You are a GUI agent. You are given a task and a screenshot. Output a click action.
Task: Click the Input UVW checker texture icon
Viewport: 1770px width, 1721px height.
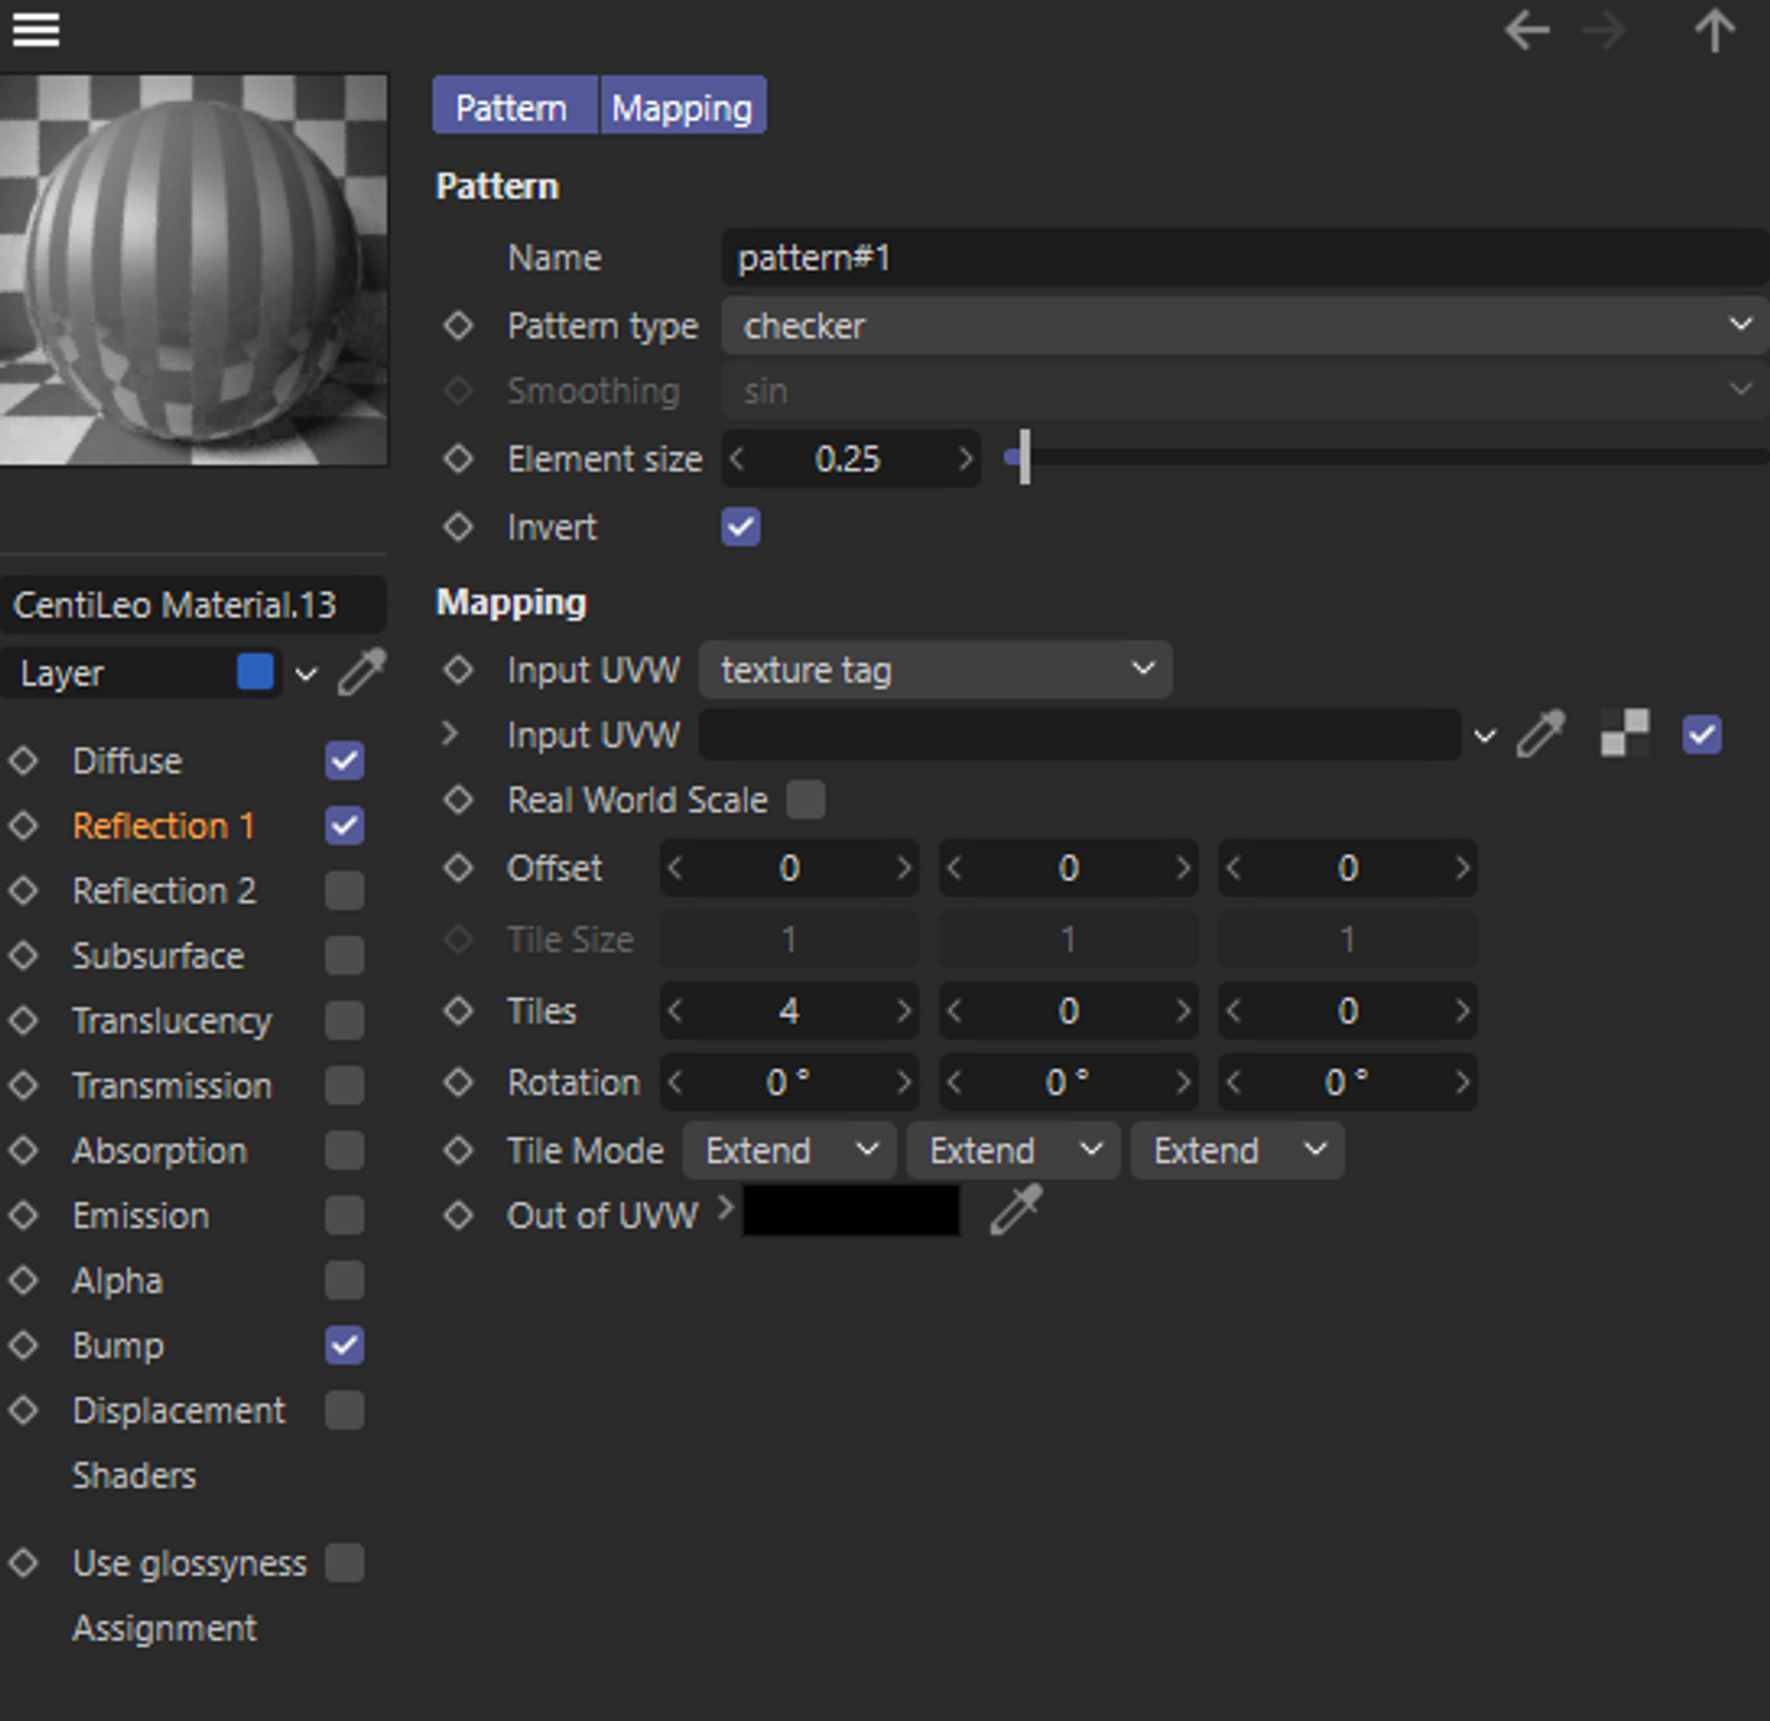[x=1624, y=734]
